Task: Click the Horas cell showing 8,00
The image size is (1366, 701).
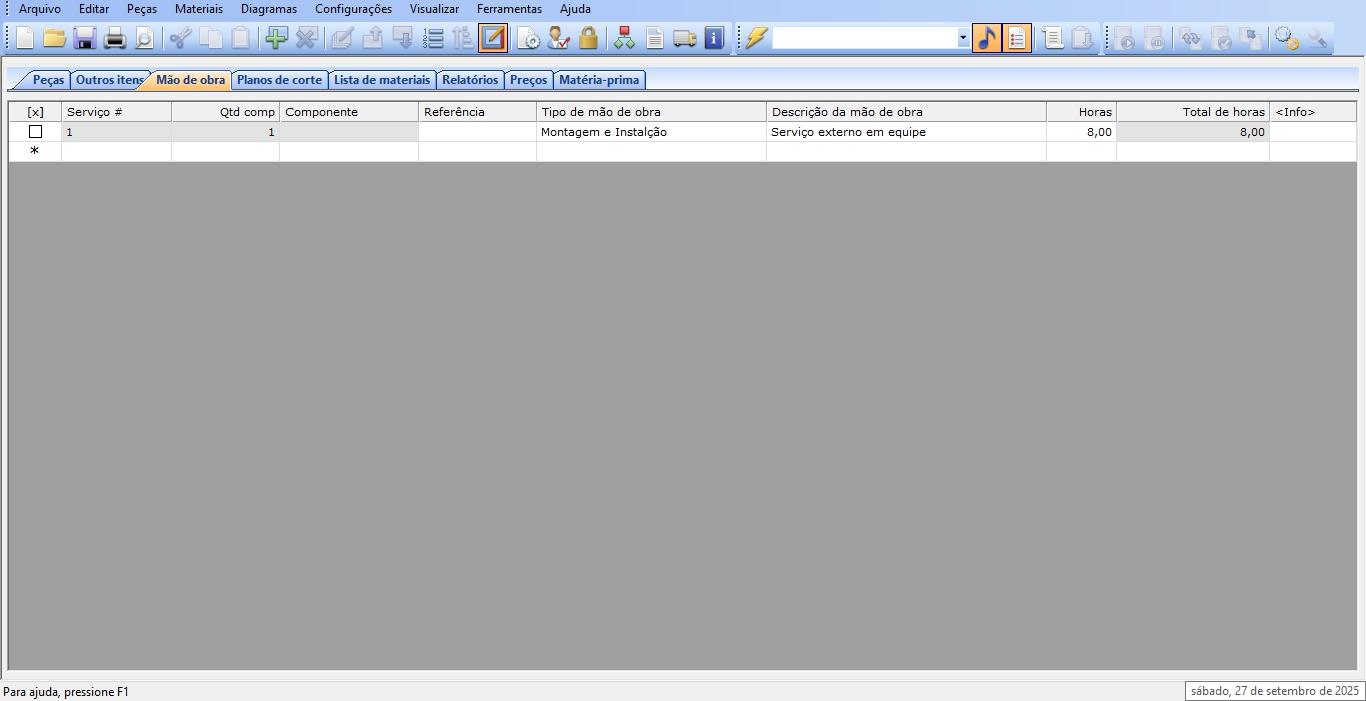Action: [x=1081, y=132]
